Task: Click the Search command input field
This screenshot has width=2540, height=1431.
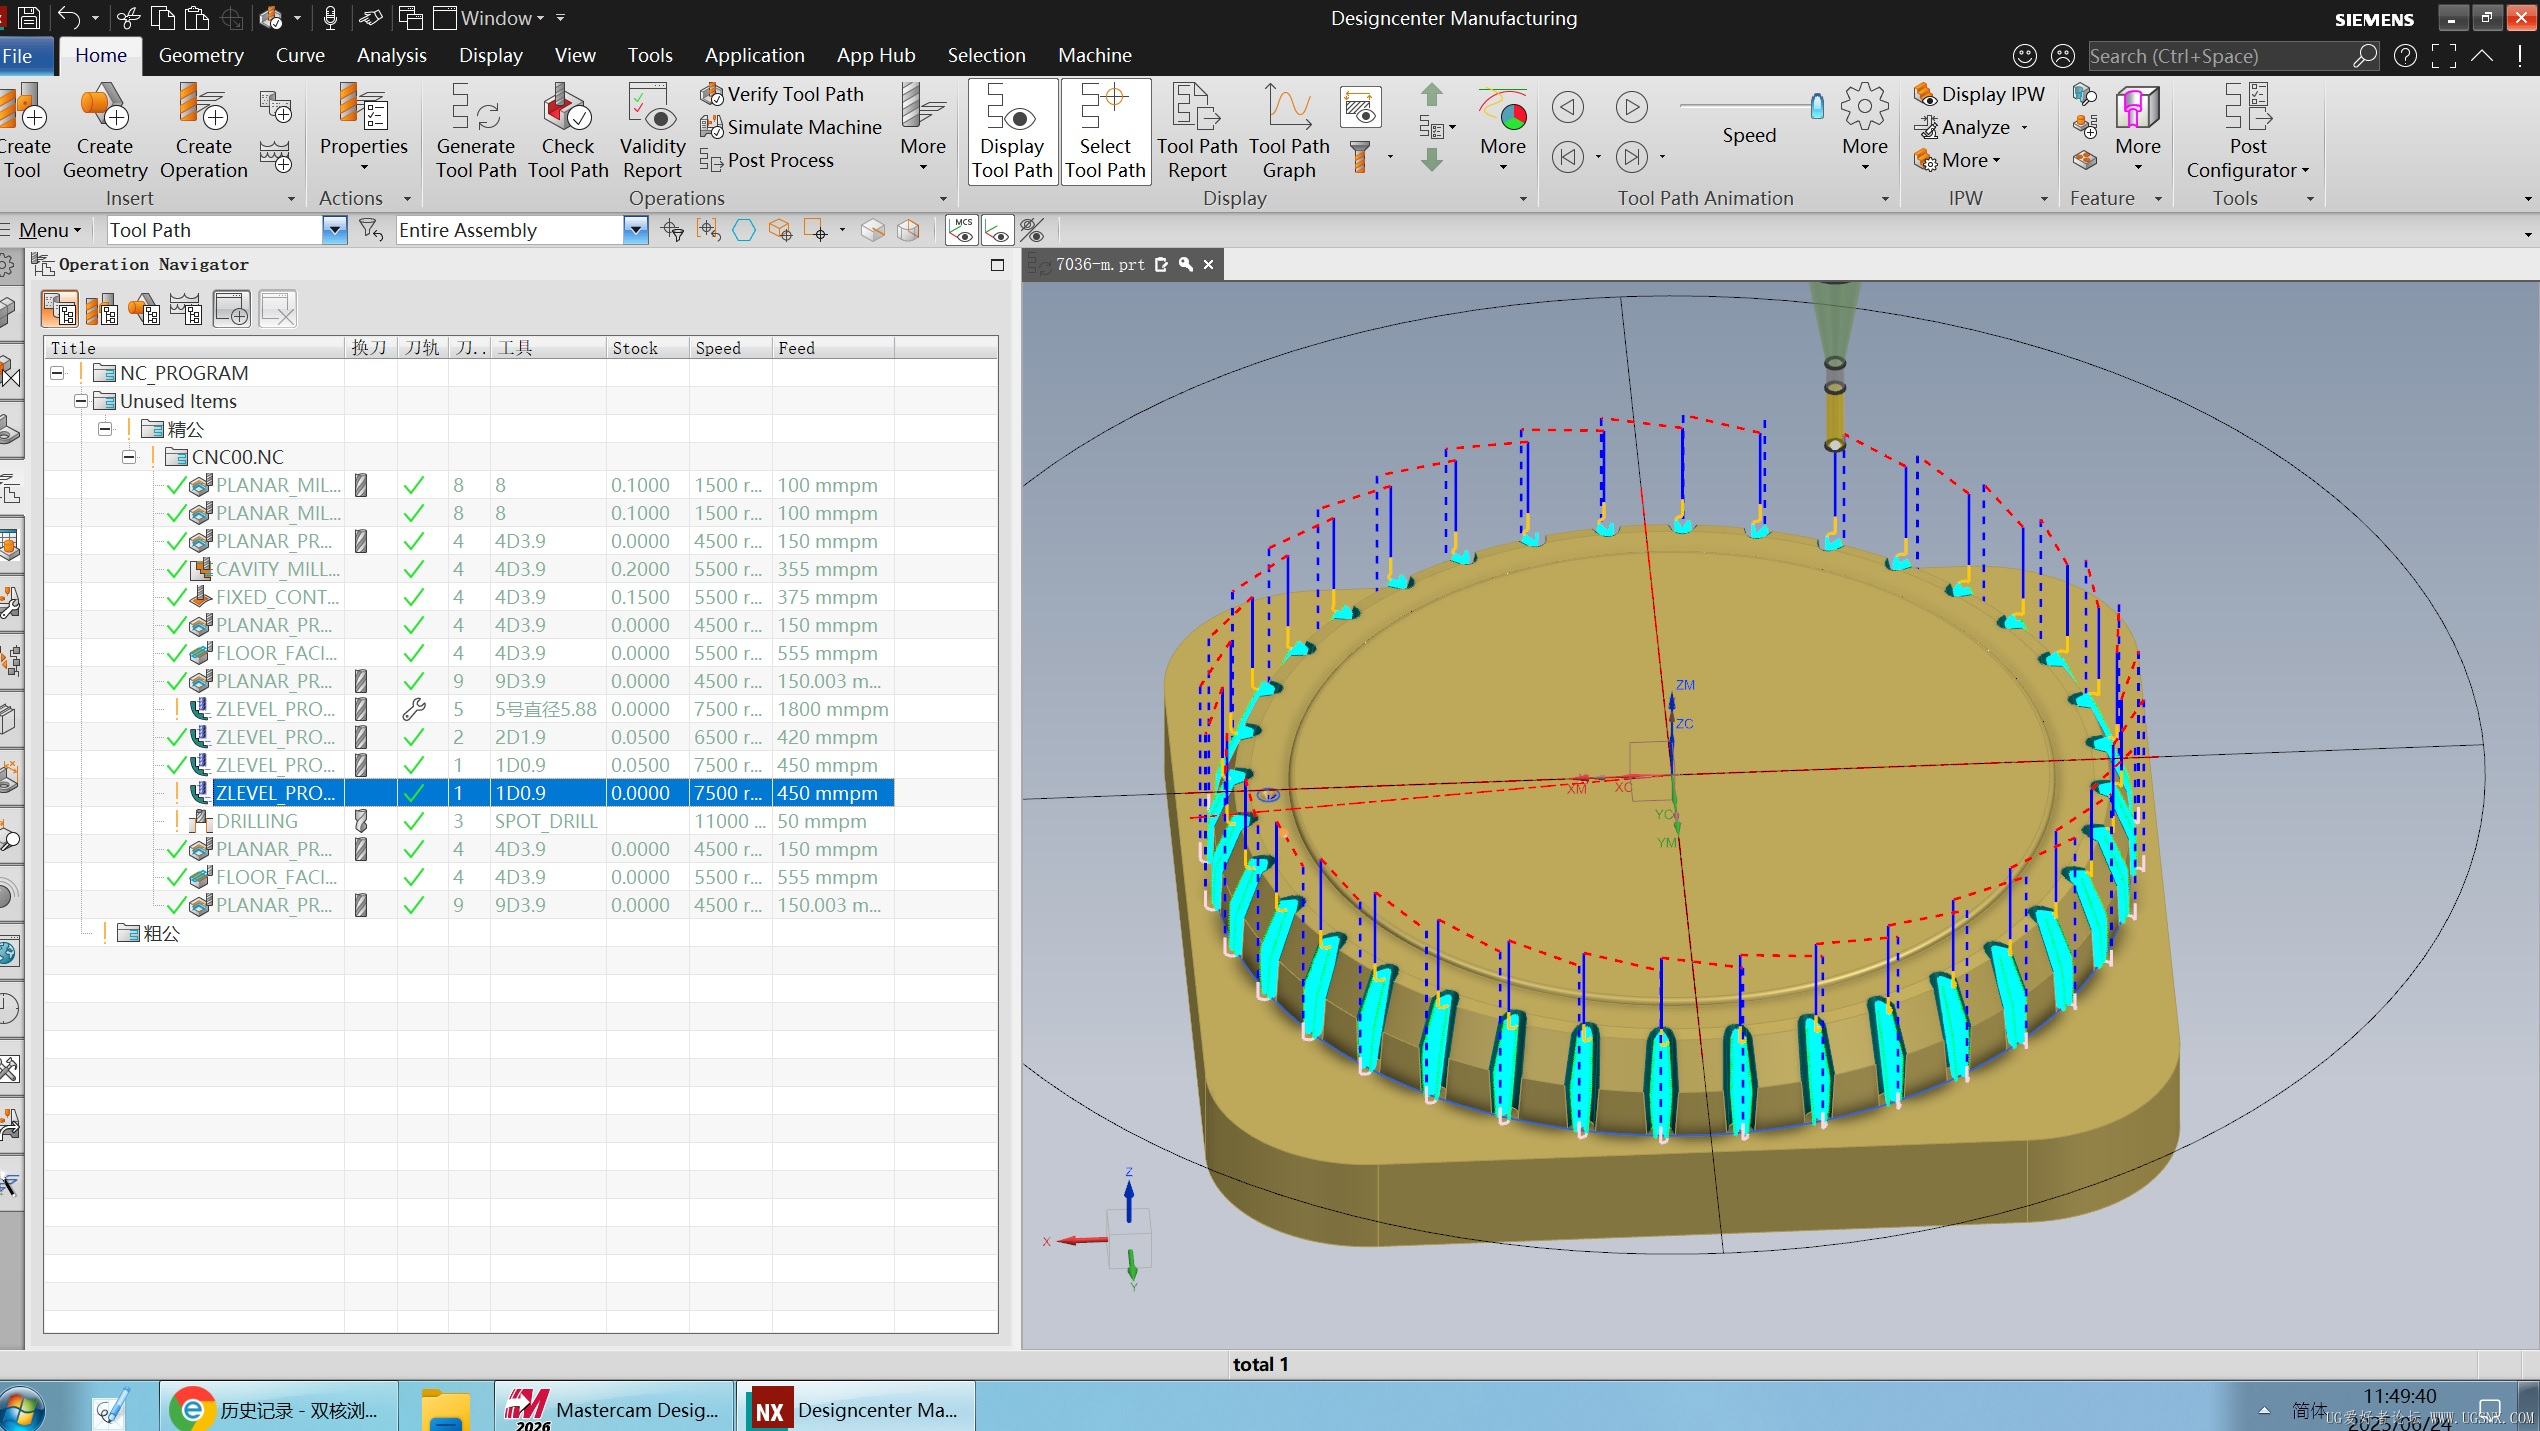Action: click(x=2218, y=56)
